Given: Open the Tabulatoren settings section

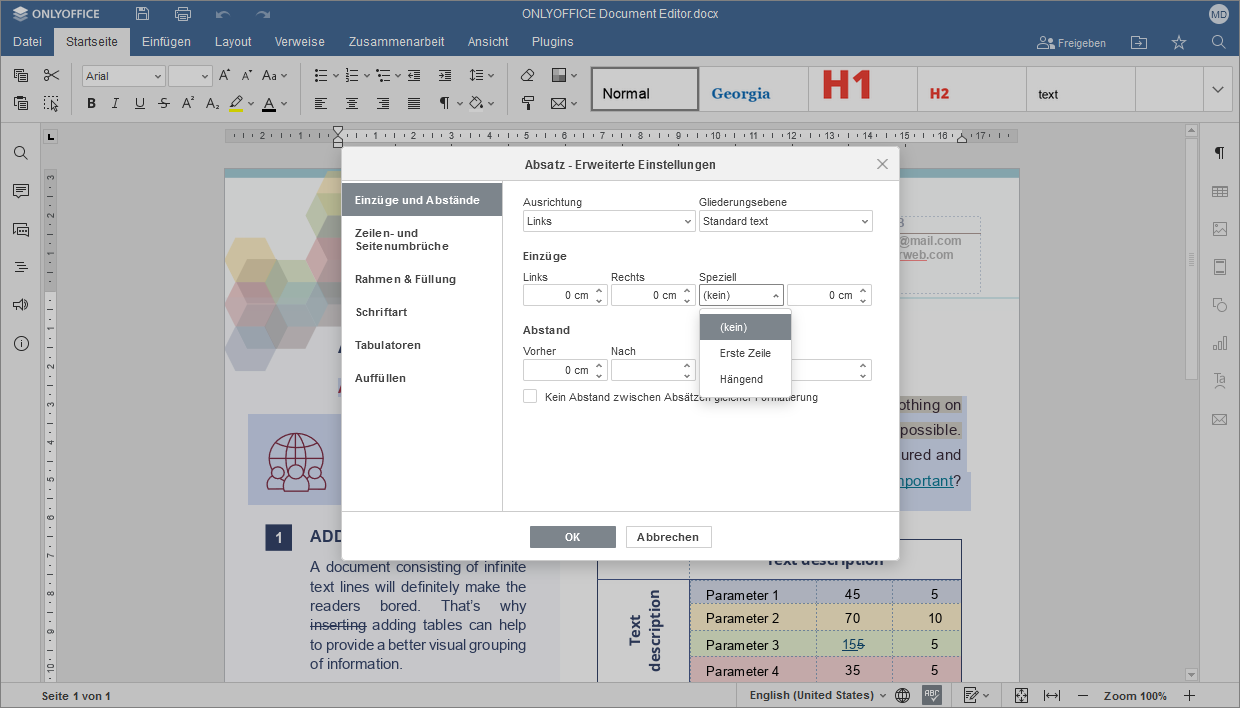Looking at the screenshot, I should 388,345.
